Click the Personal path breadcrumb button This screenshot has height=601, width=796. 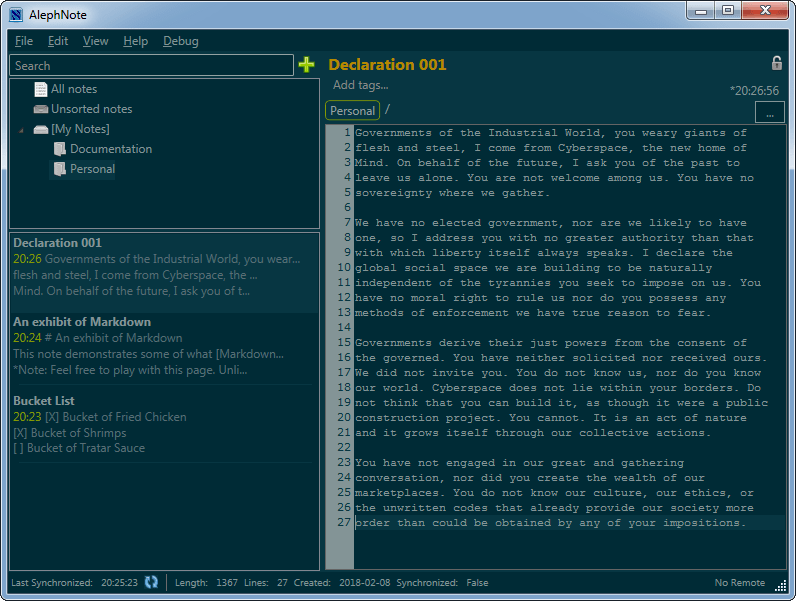tap(352, 111)
